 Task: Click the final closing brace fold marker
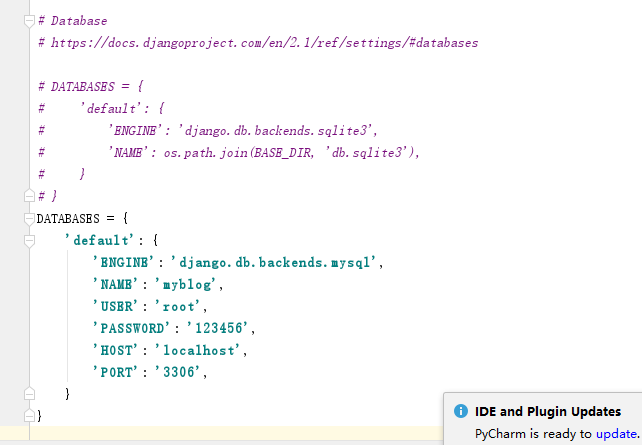[28, 415]
